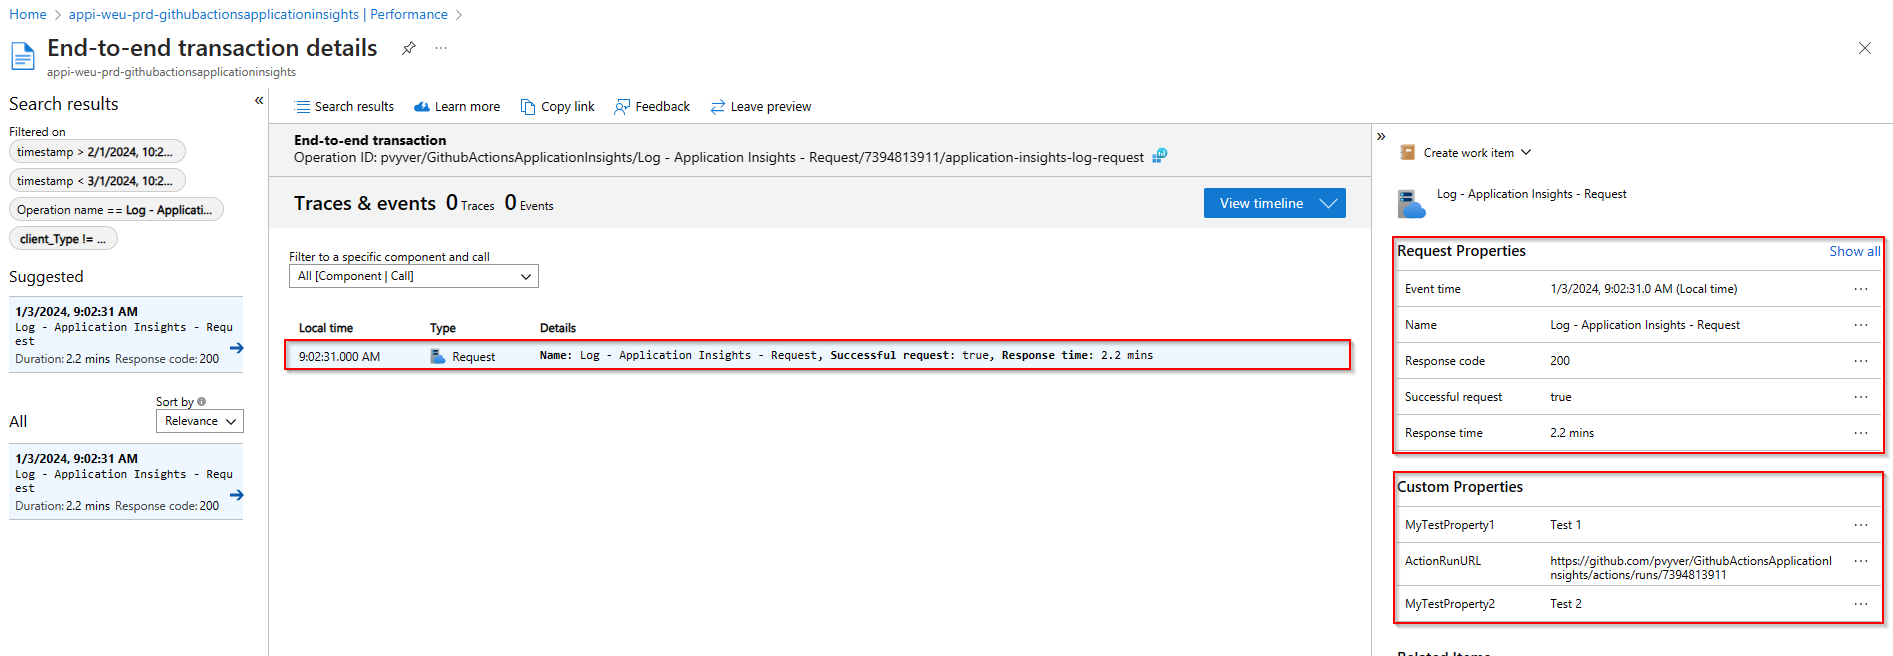Open the component and call filter dropdown

point(414,276)
